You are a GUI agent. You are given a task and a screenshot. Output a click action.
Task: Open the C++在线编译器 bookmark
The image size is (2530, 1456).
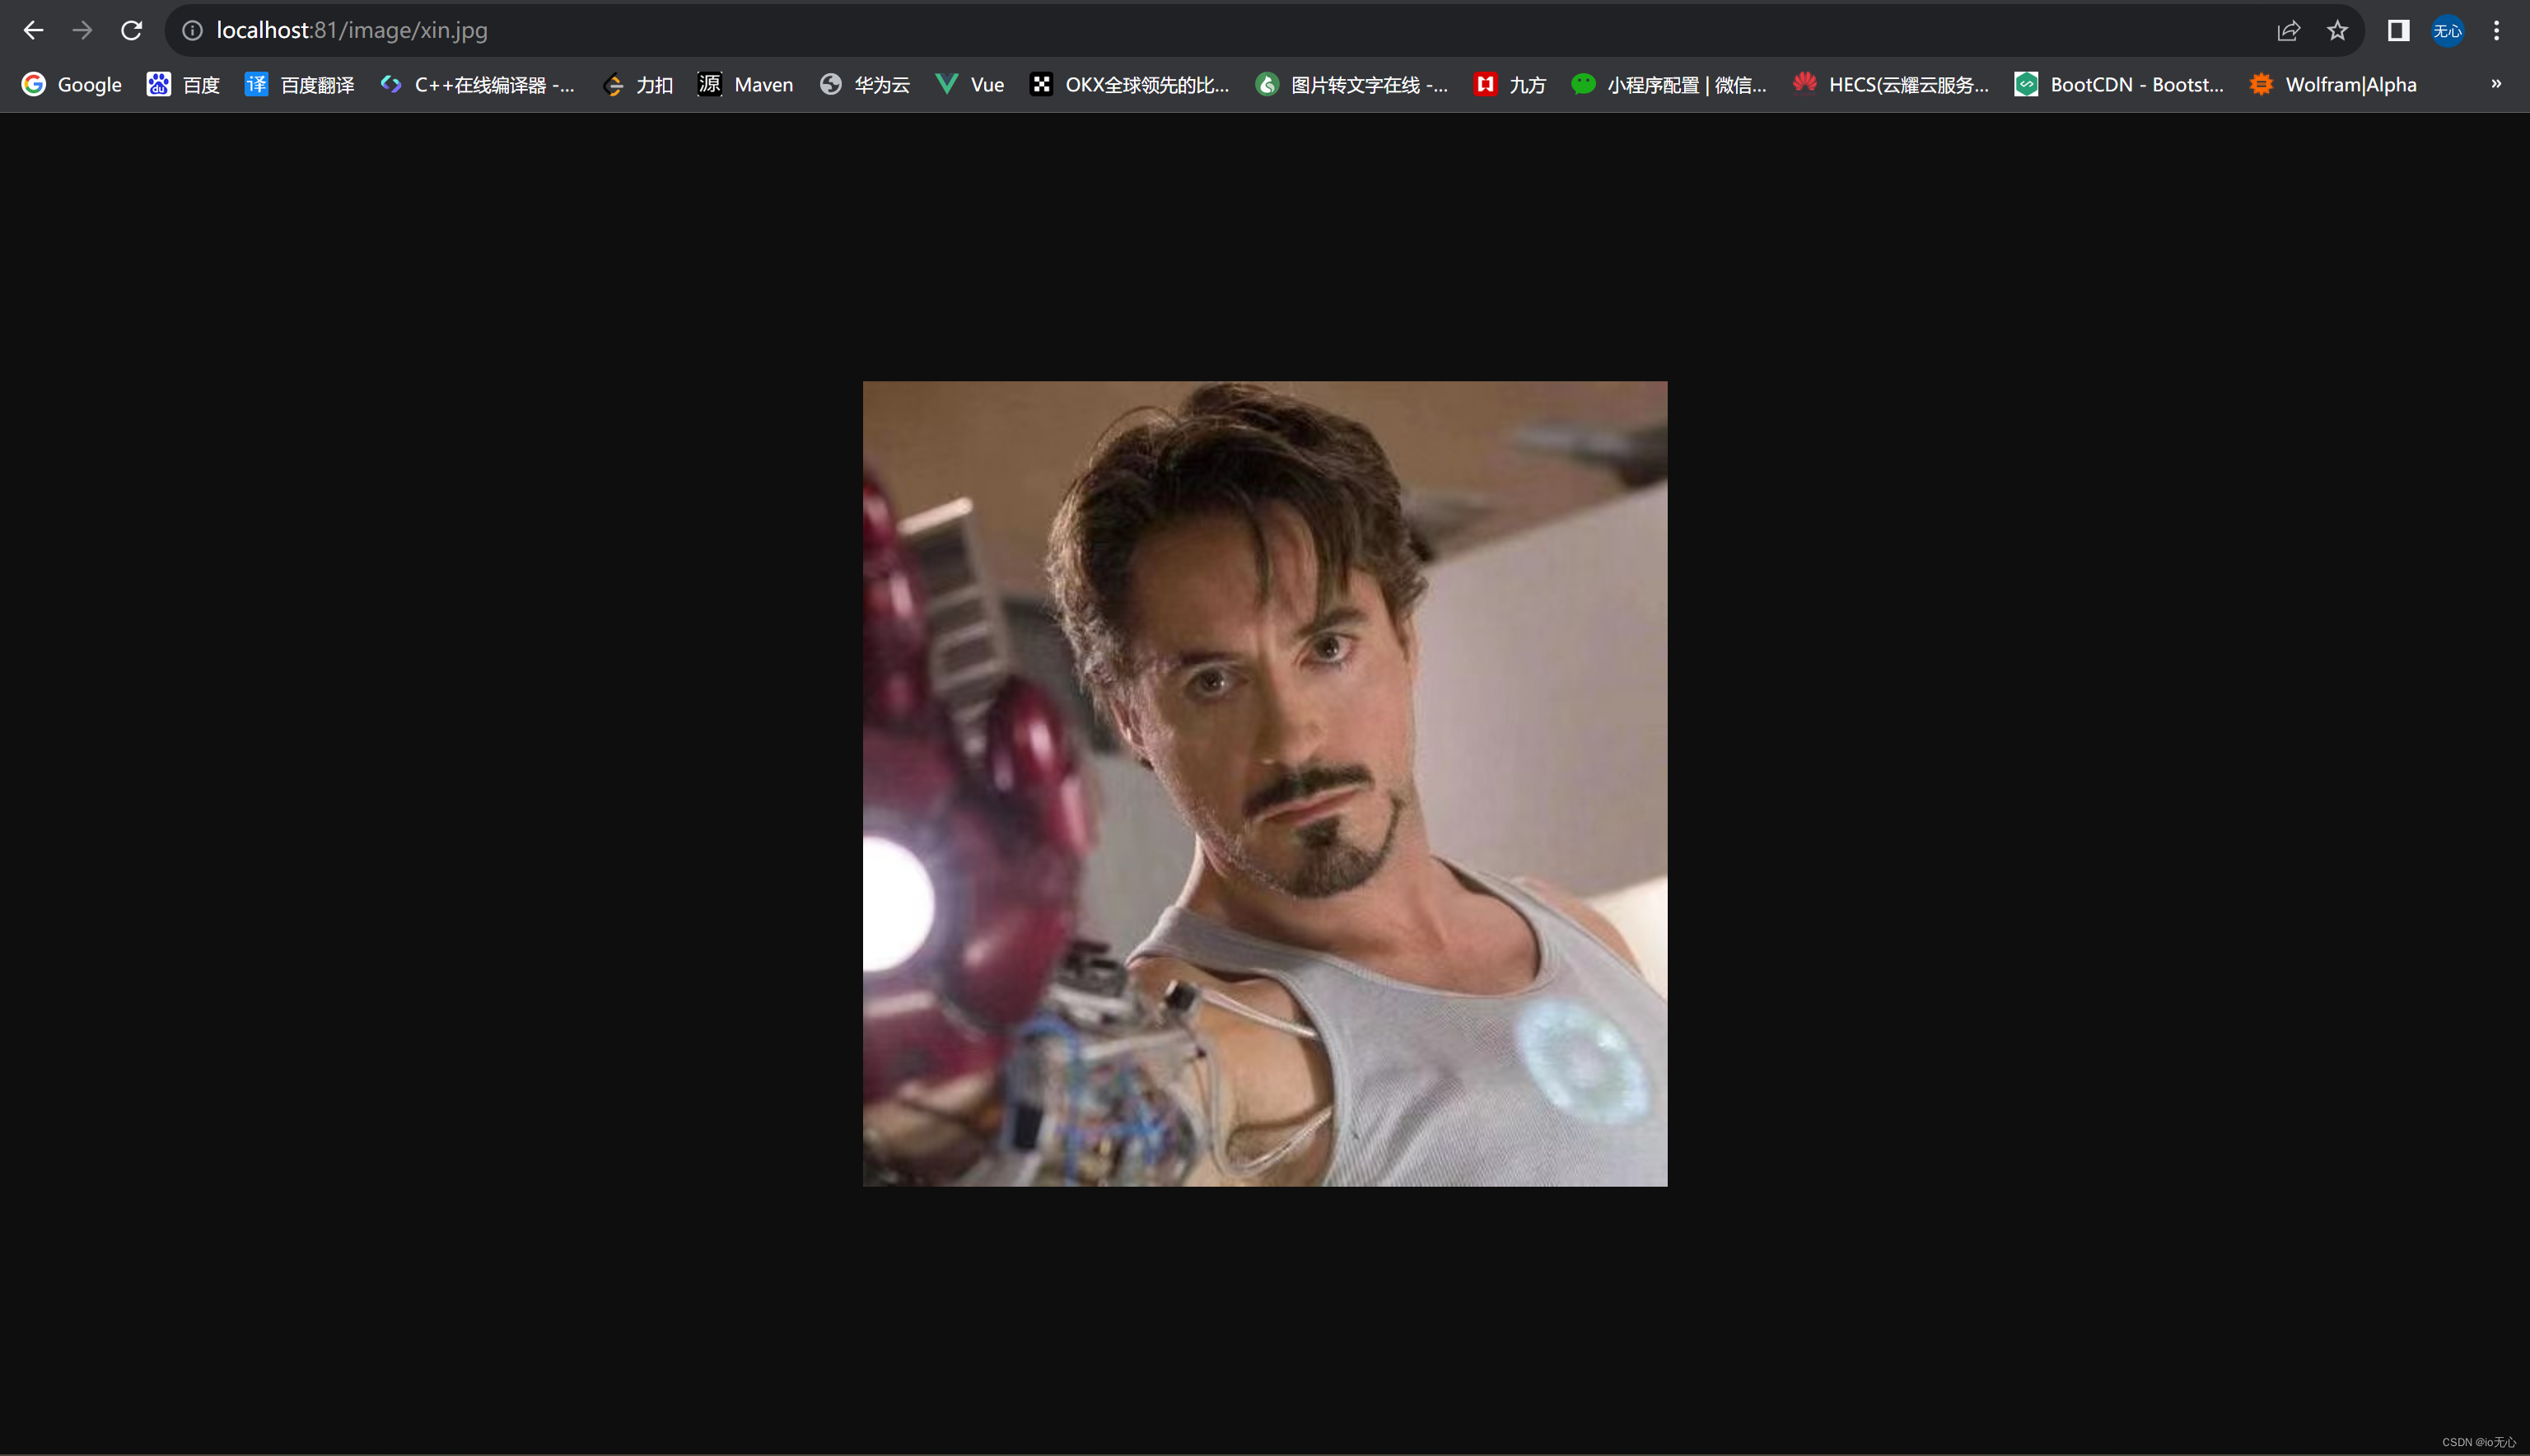[x=477, y=85]
